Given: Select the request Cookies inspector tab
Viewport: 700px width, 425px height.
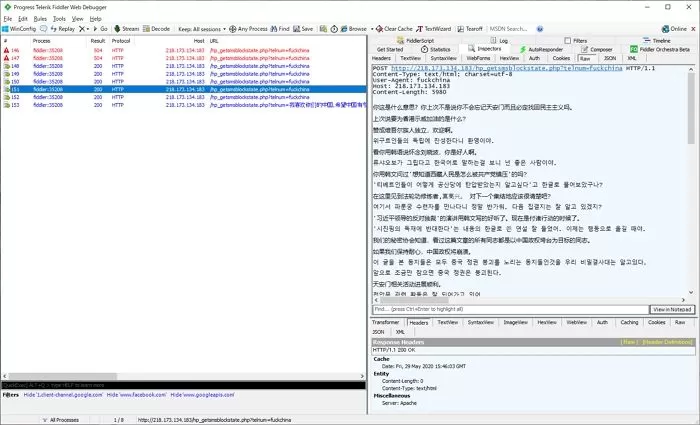Looking at the screenshot, I should [x=561, y=58].
